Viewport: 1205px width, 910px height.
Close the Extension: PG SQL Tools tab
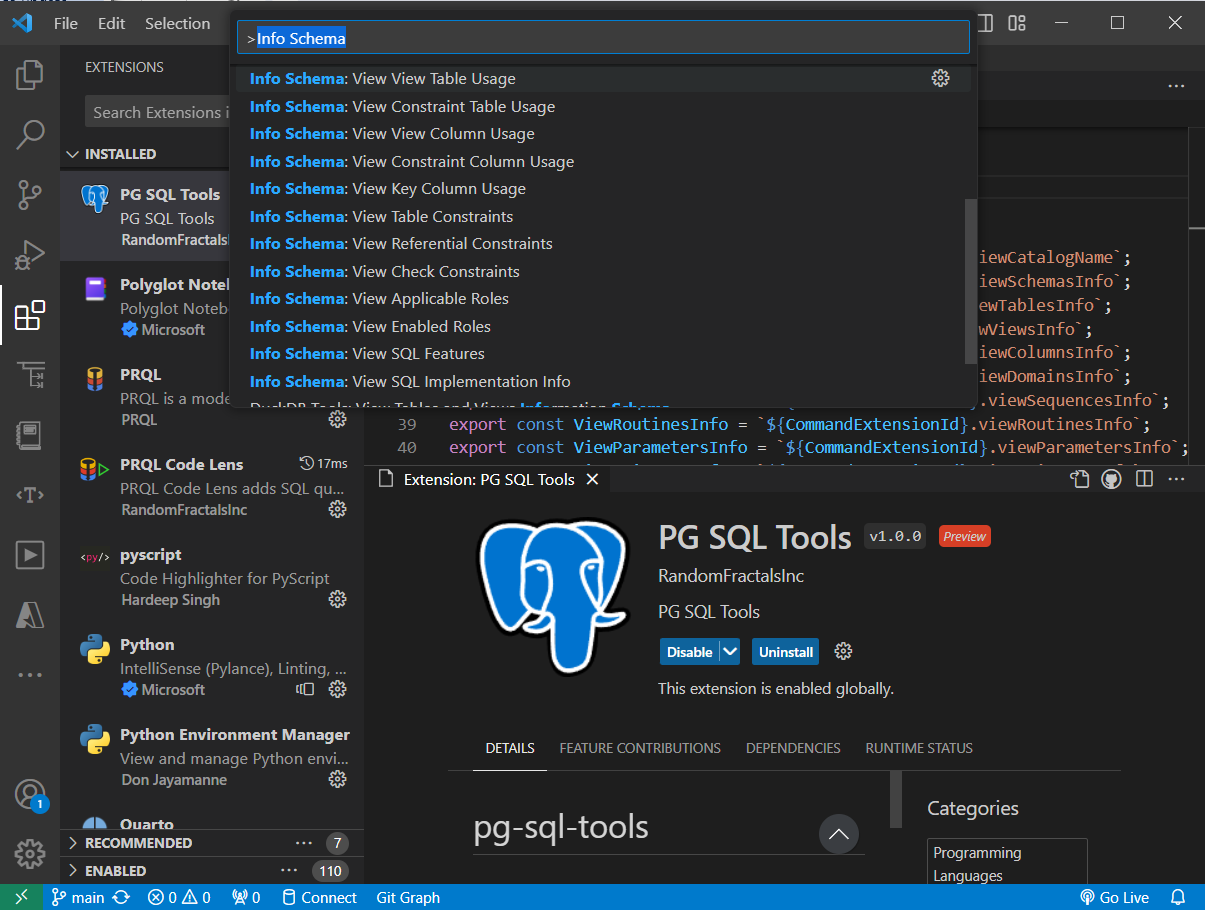coord(592,479)
